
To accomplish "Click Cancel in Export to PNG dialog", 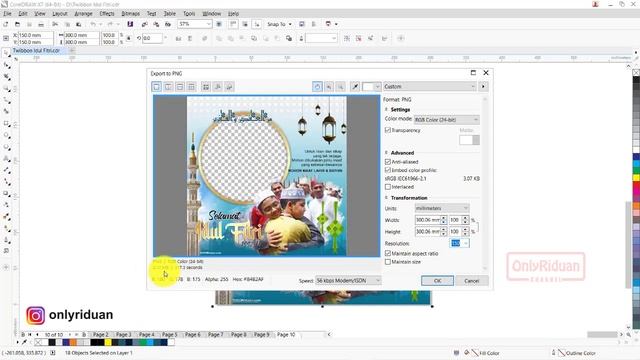I will coord(471,281).
